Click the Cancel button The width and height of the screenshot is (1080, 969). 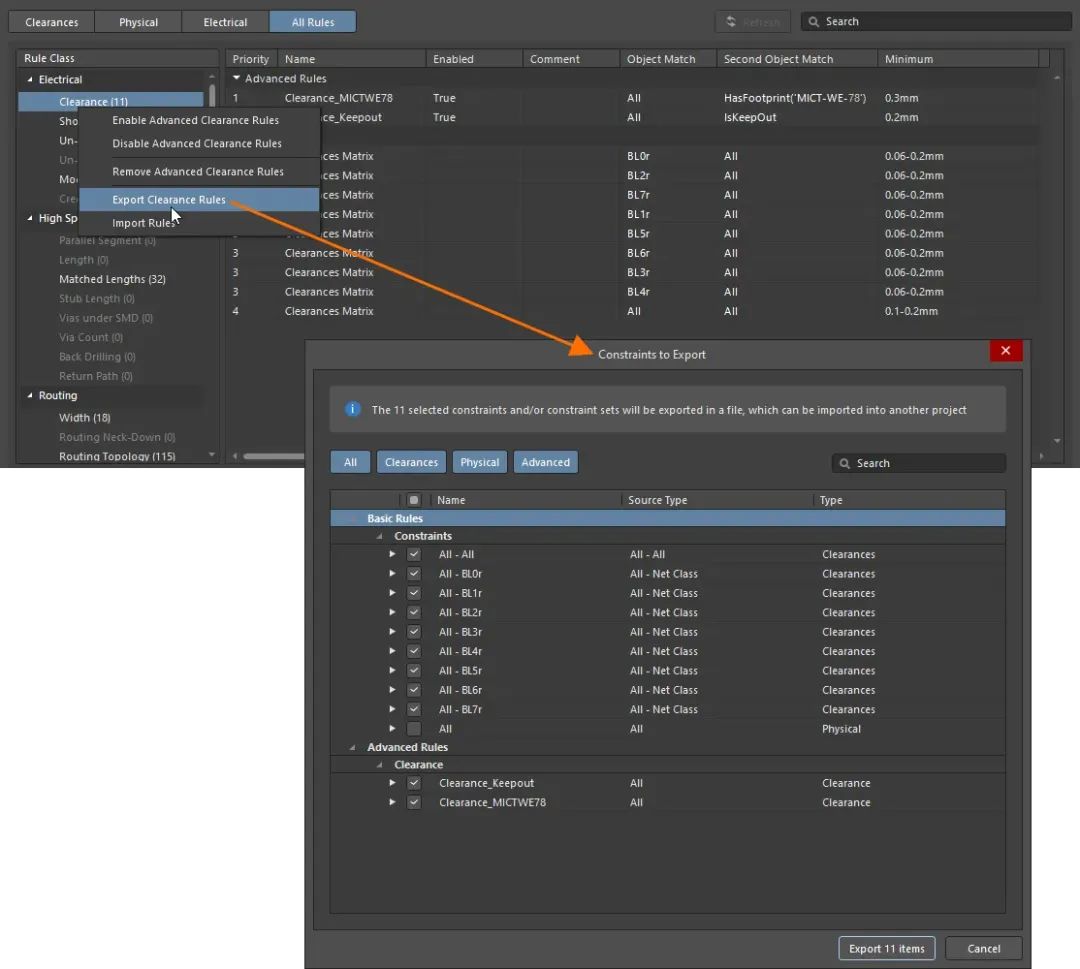click(x=984, y=948)
